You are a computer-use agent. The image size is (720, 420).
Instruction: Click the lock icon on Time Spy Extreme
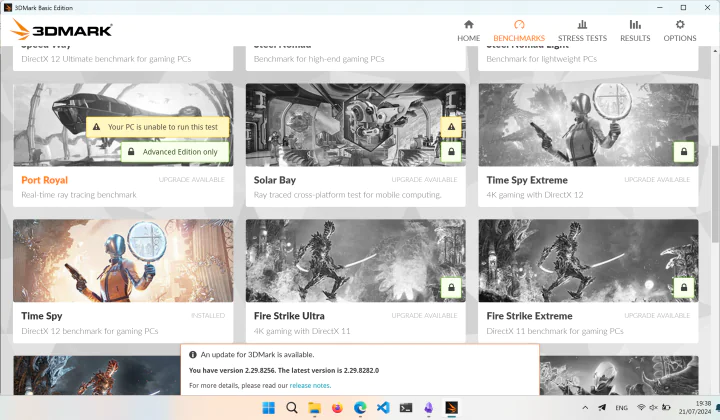pos(684,151)
